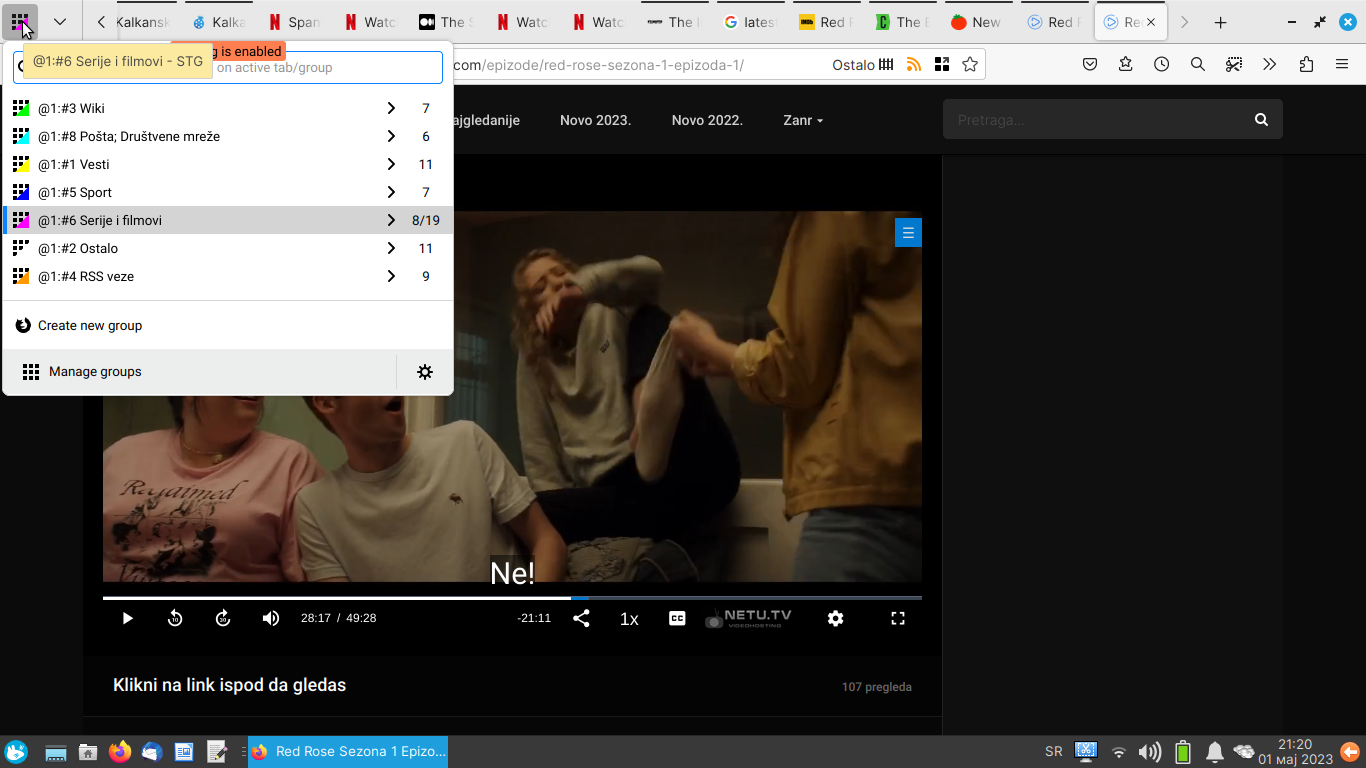Open Manage groups

coord(200,371)
